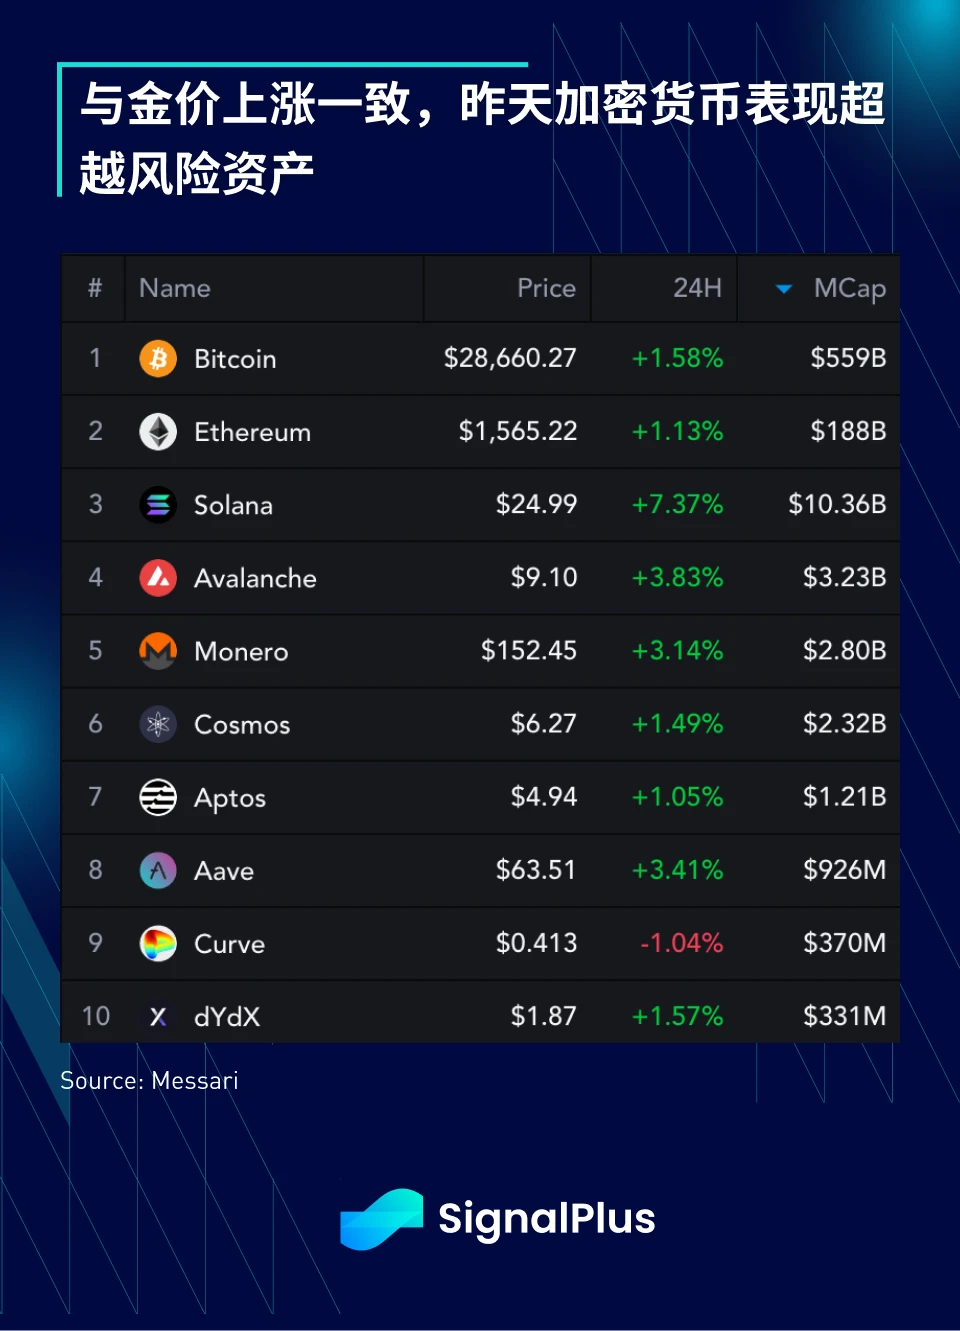This screenshot has height=1331, width=960.
Task: Click the dYdX X icon
Action: pyautogui.click(x=158, y=1016)
